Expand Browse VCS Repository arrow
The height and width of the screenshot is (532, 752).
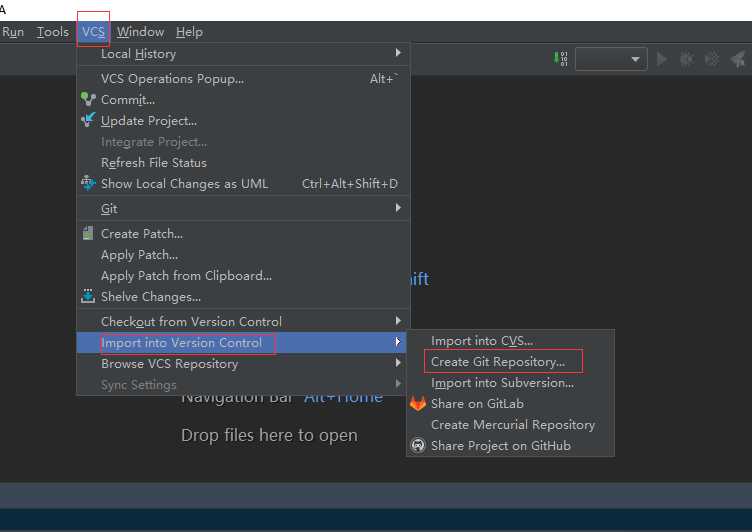(398, 363)
